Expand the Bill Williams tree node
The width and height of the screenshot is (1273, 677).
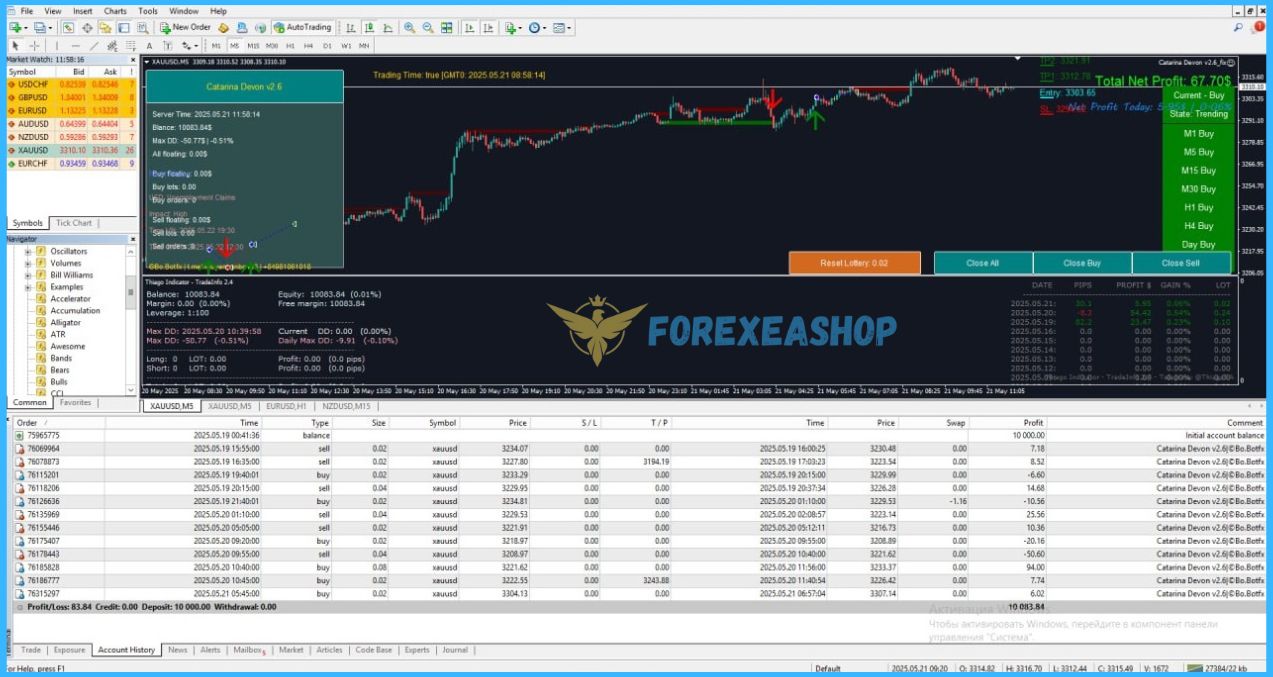[29, 275]
